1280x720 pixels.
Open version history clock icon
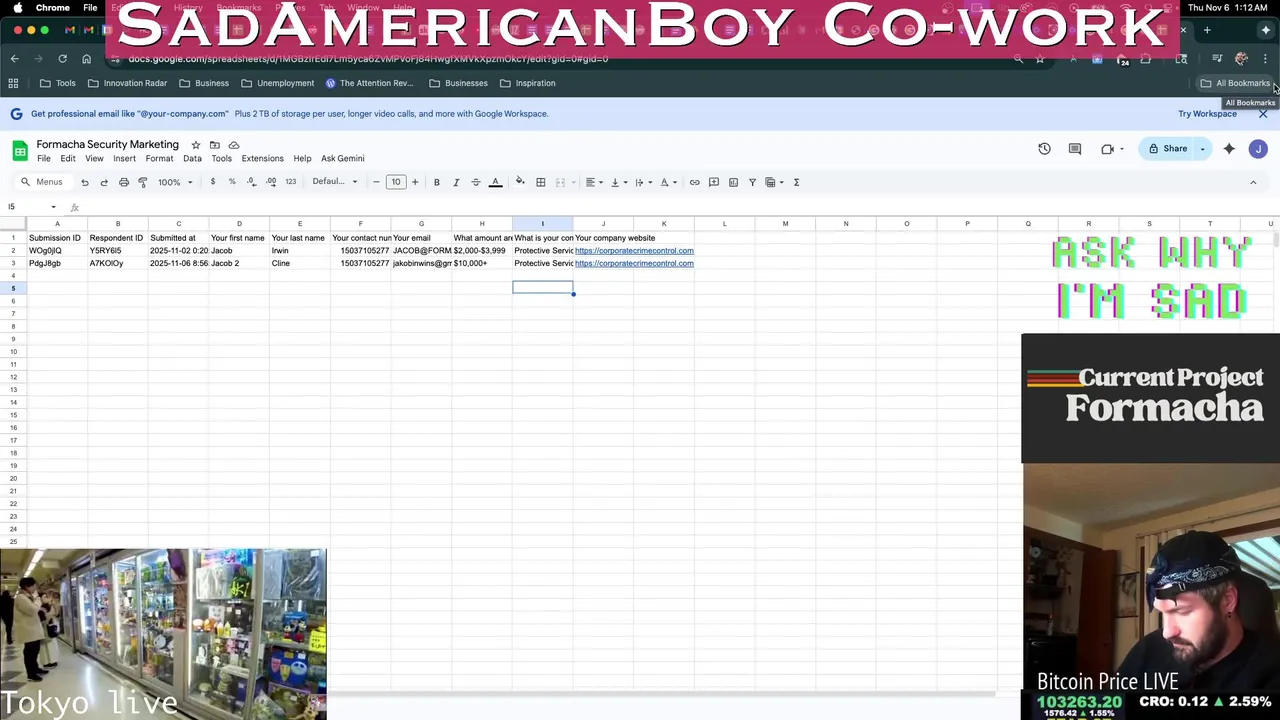coord(1044,149)
